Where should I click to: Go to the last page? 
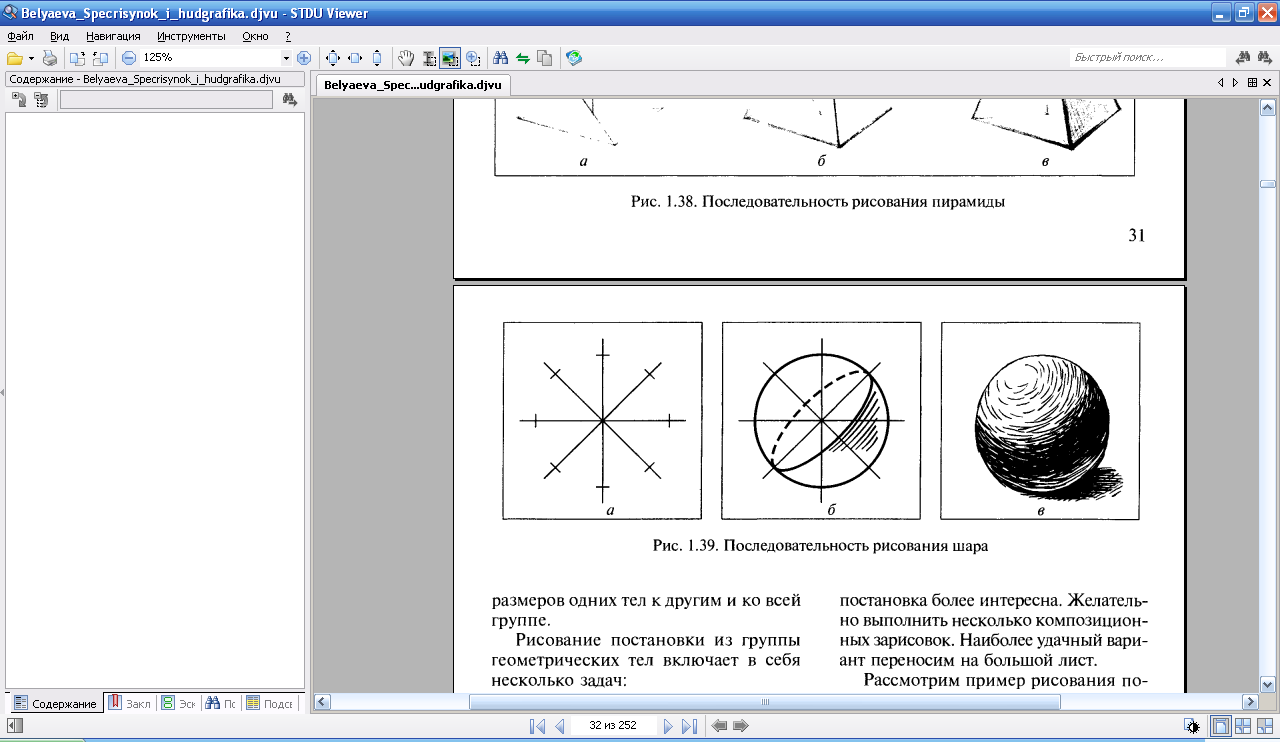pyautogui.click(x=689, y=726)
